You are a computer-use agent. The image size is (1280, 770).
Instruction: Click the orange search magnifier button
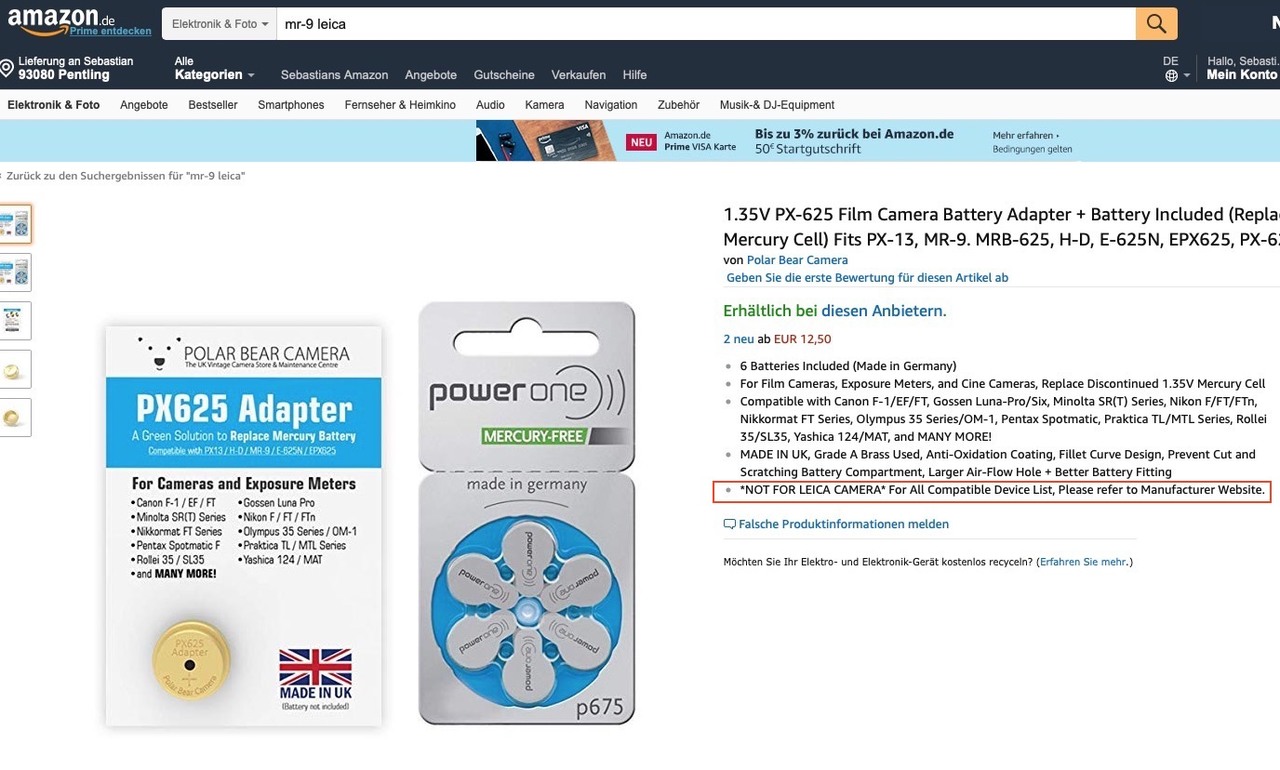click(x=1156, y=24)
